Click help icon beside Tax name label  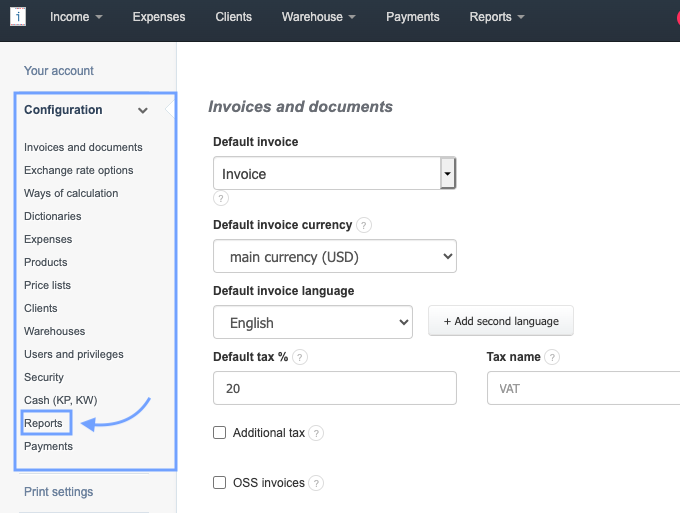(x=552, y=357)
